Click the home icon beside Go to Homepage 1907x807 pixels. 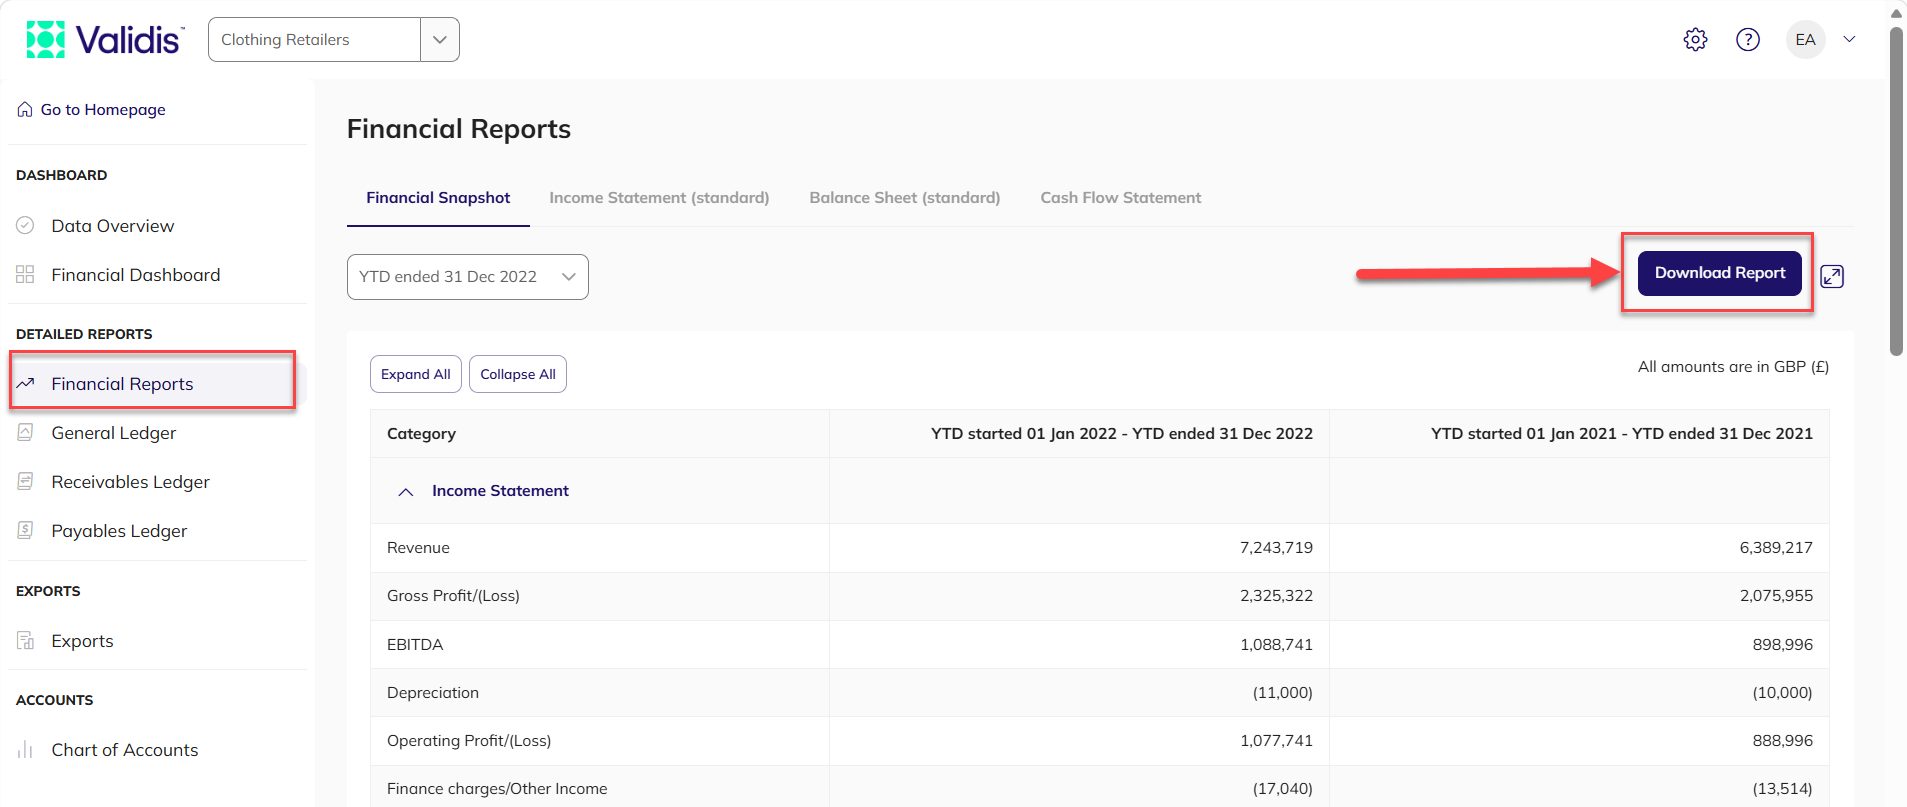25,110
